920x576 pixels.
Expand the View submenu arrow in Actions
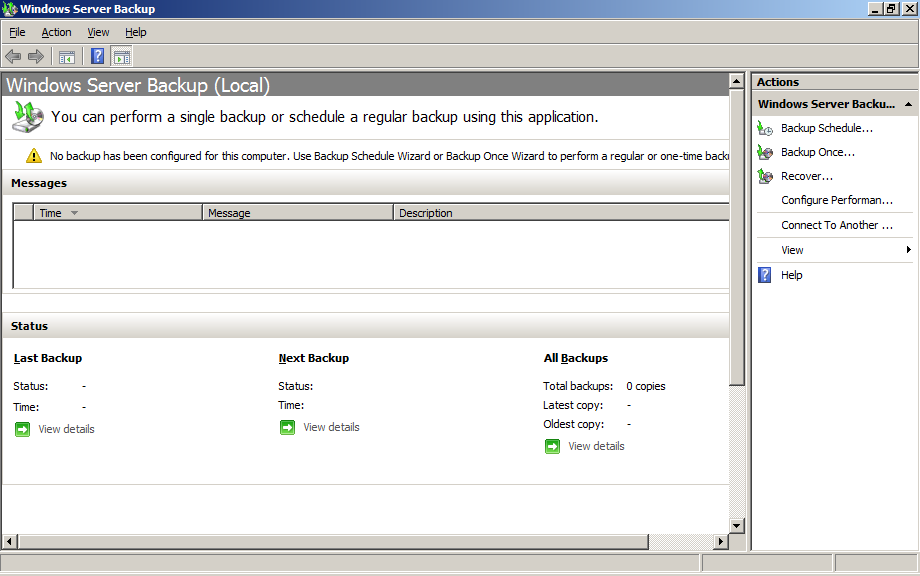[x=909, y=250]
